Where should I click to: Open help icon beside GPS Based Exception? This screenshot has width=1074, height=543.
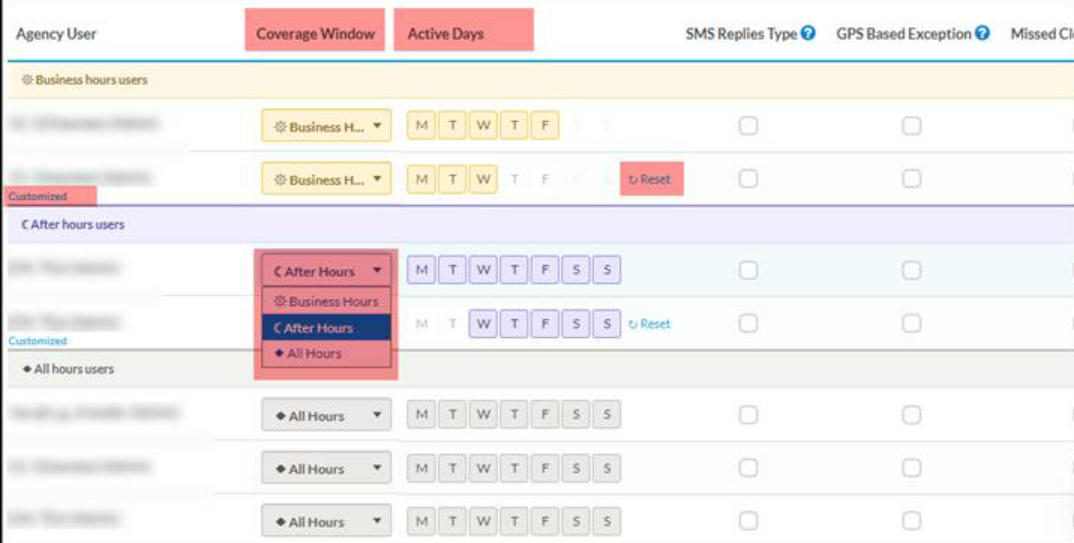[x=982, y=33]
